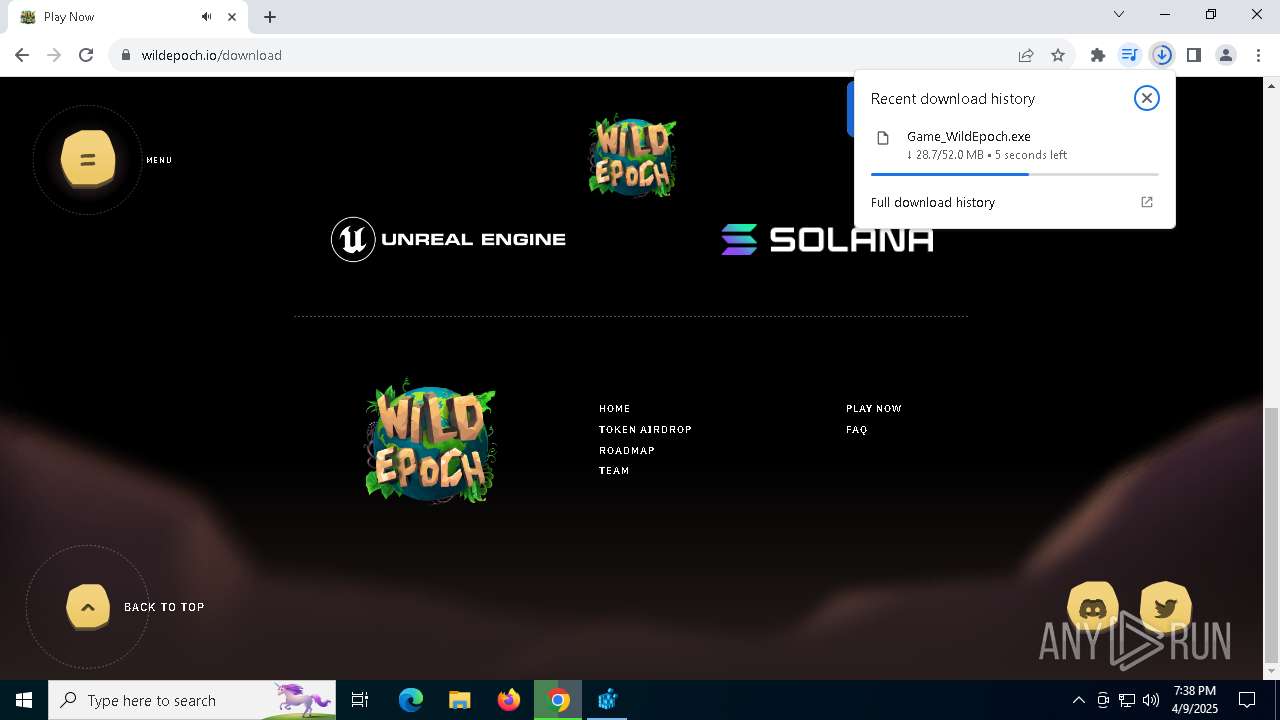Click the Wild Epoch logo in the footer

pos(431,440)
